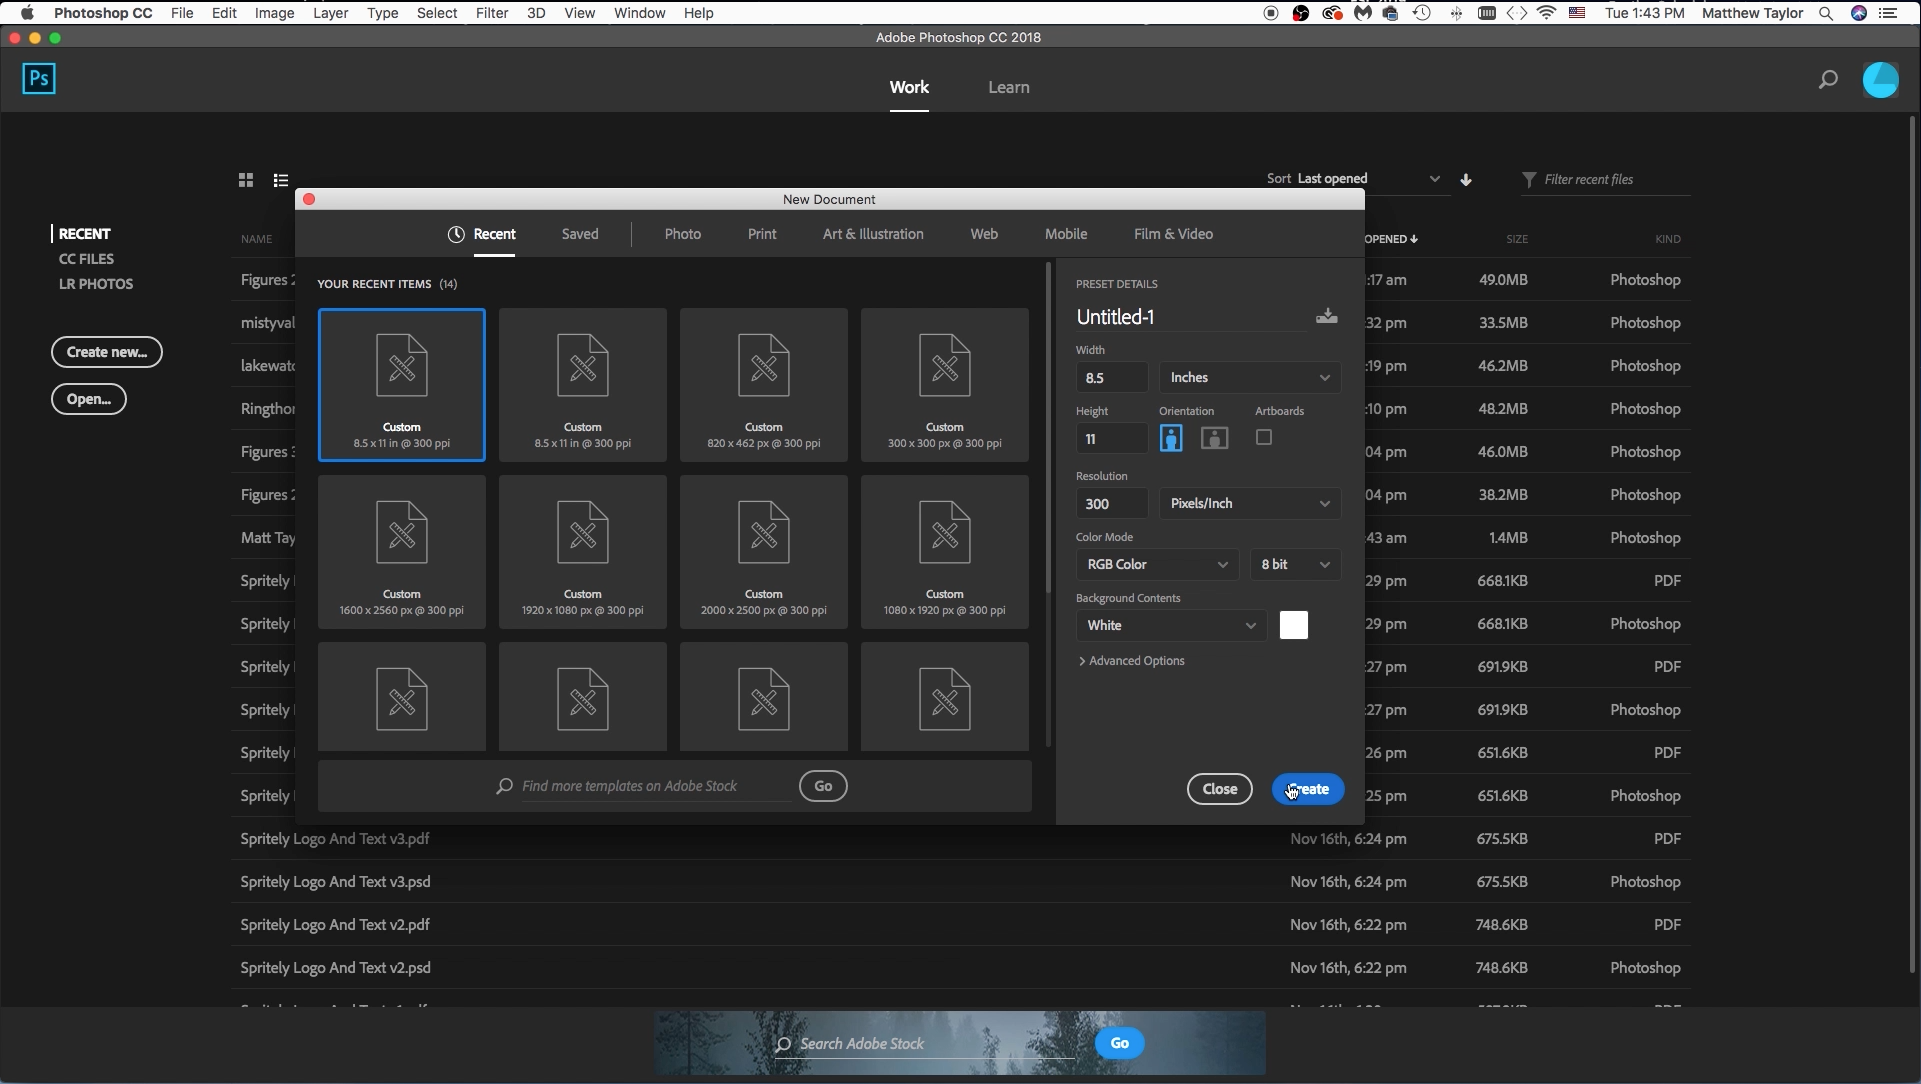The height and width of the screenshot is (1084, 1921).
Task: Click the Height input field
Action: pyautogui.click(x=1112, y=439)
